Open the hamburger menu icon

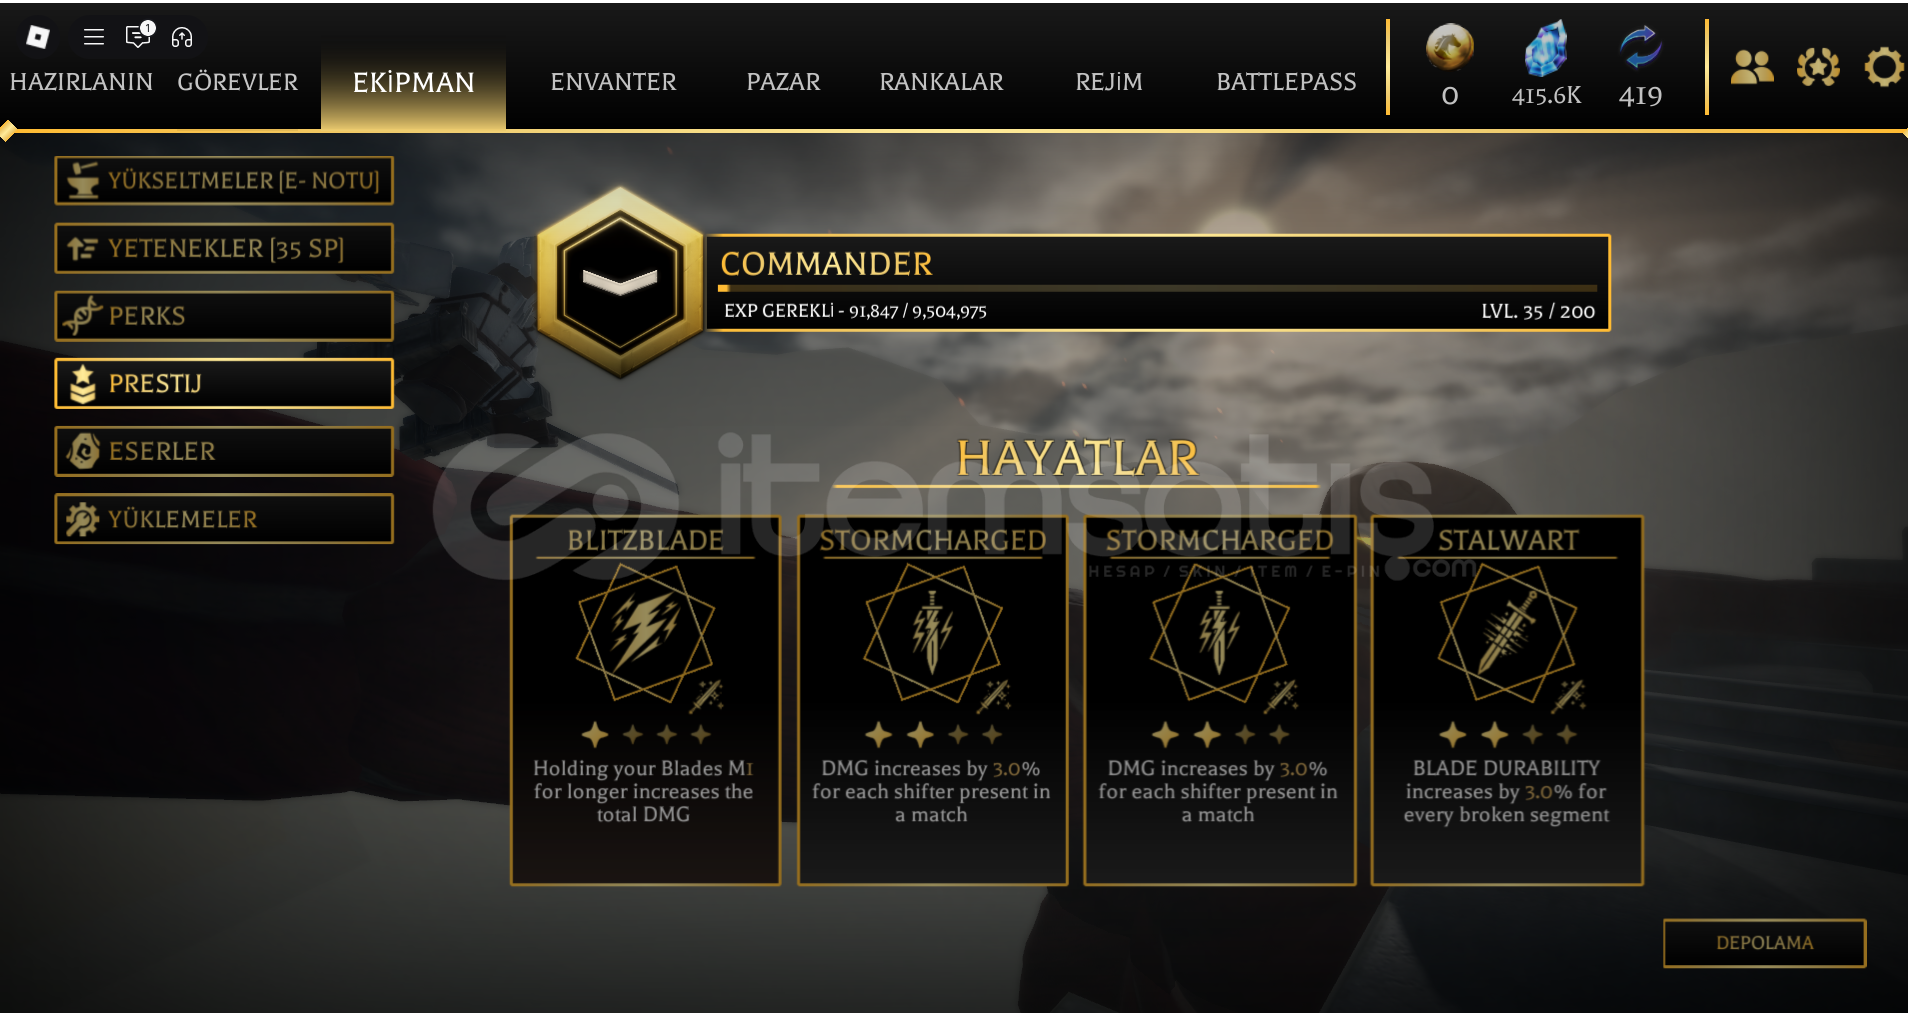coord(94,37)
